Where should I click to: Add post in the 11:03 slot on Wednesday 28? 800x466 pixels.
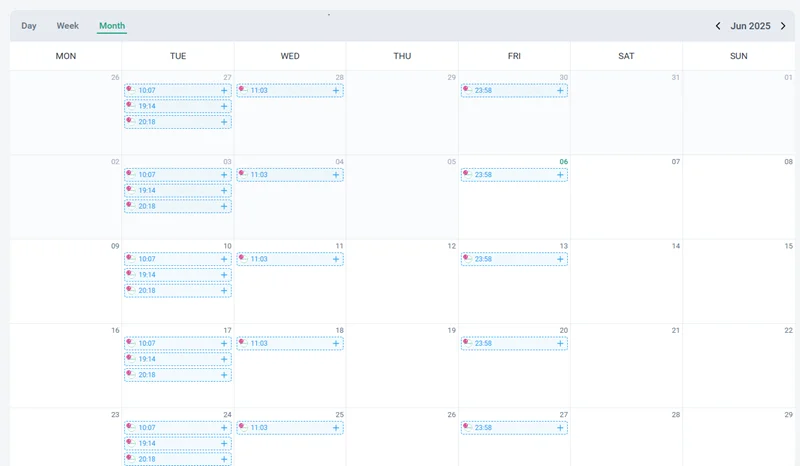[336, 90]
